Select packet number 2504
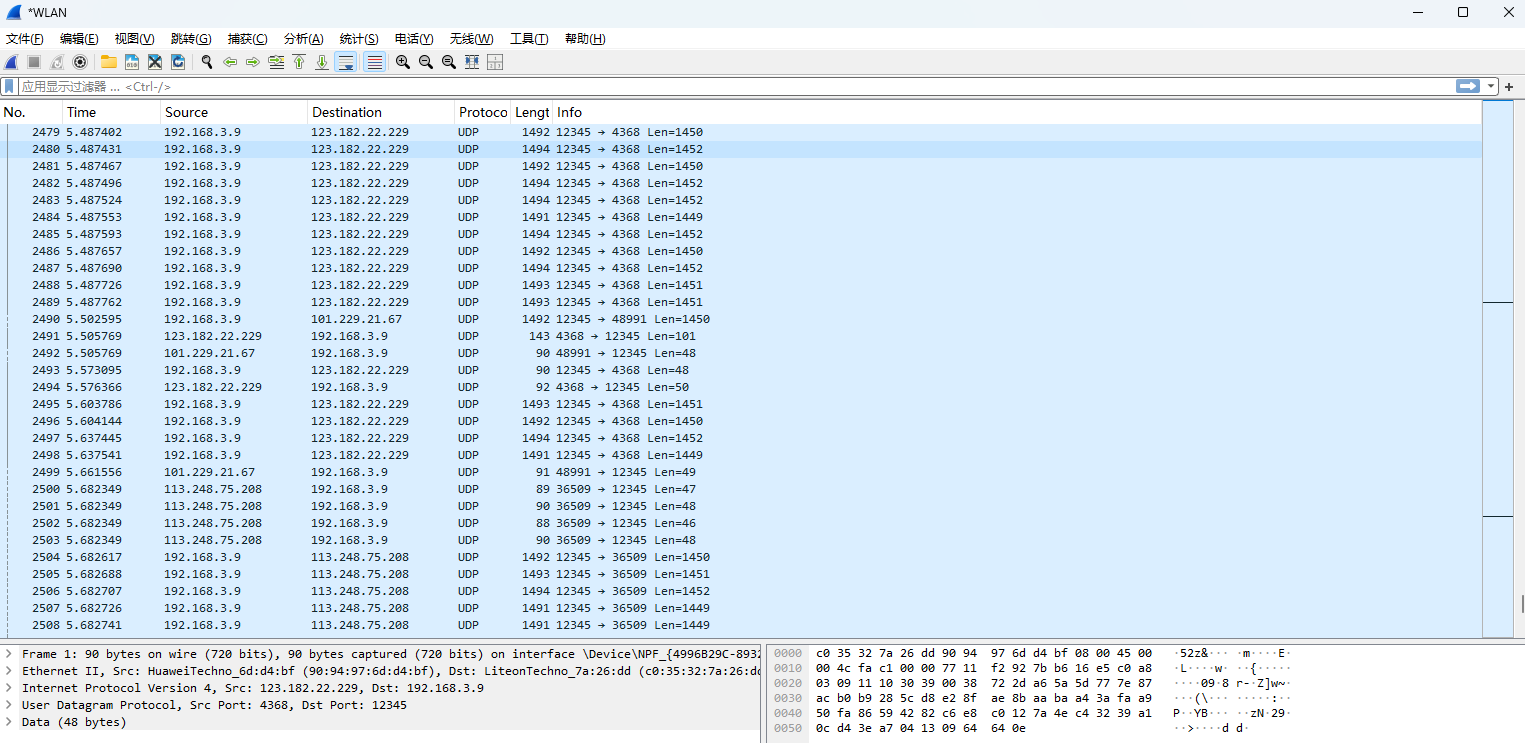 pos(741,557)
